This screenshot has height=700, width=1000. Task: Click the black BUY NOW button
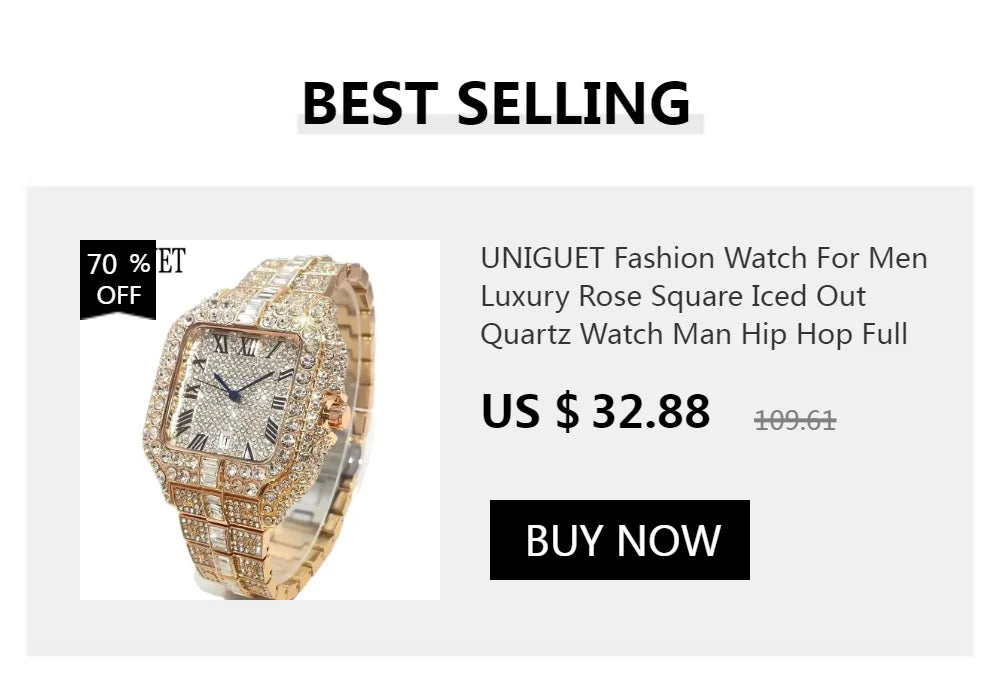click(619, 540)
